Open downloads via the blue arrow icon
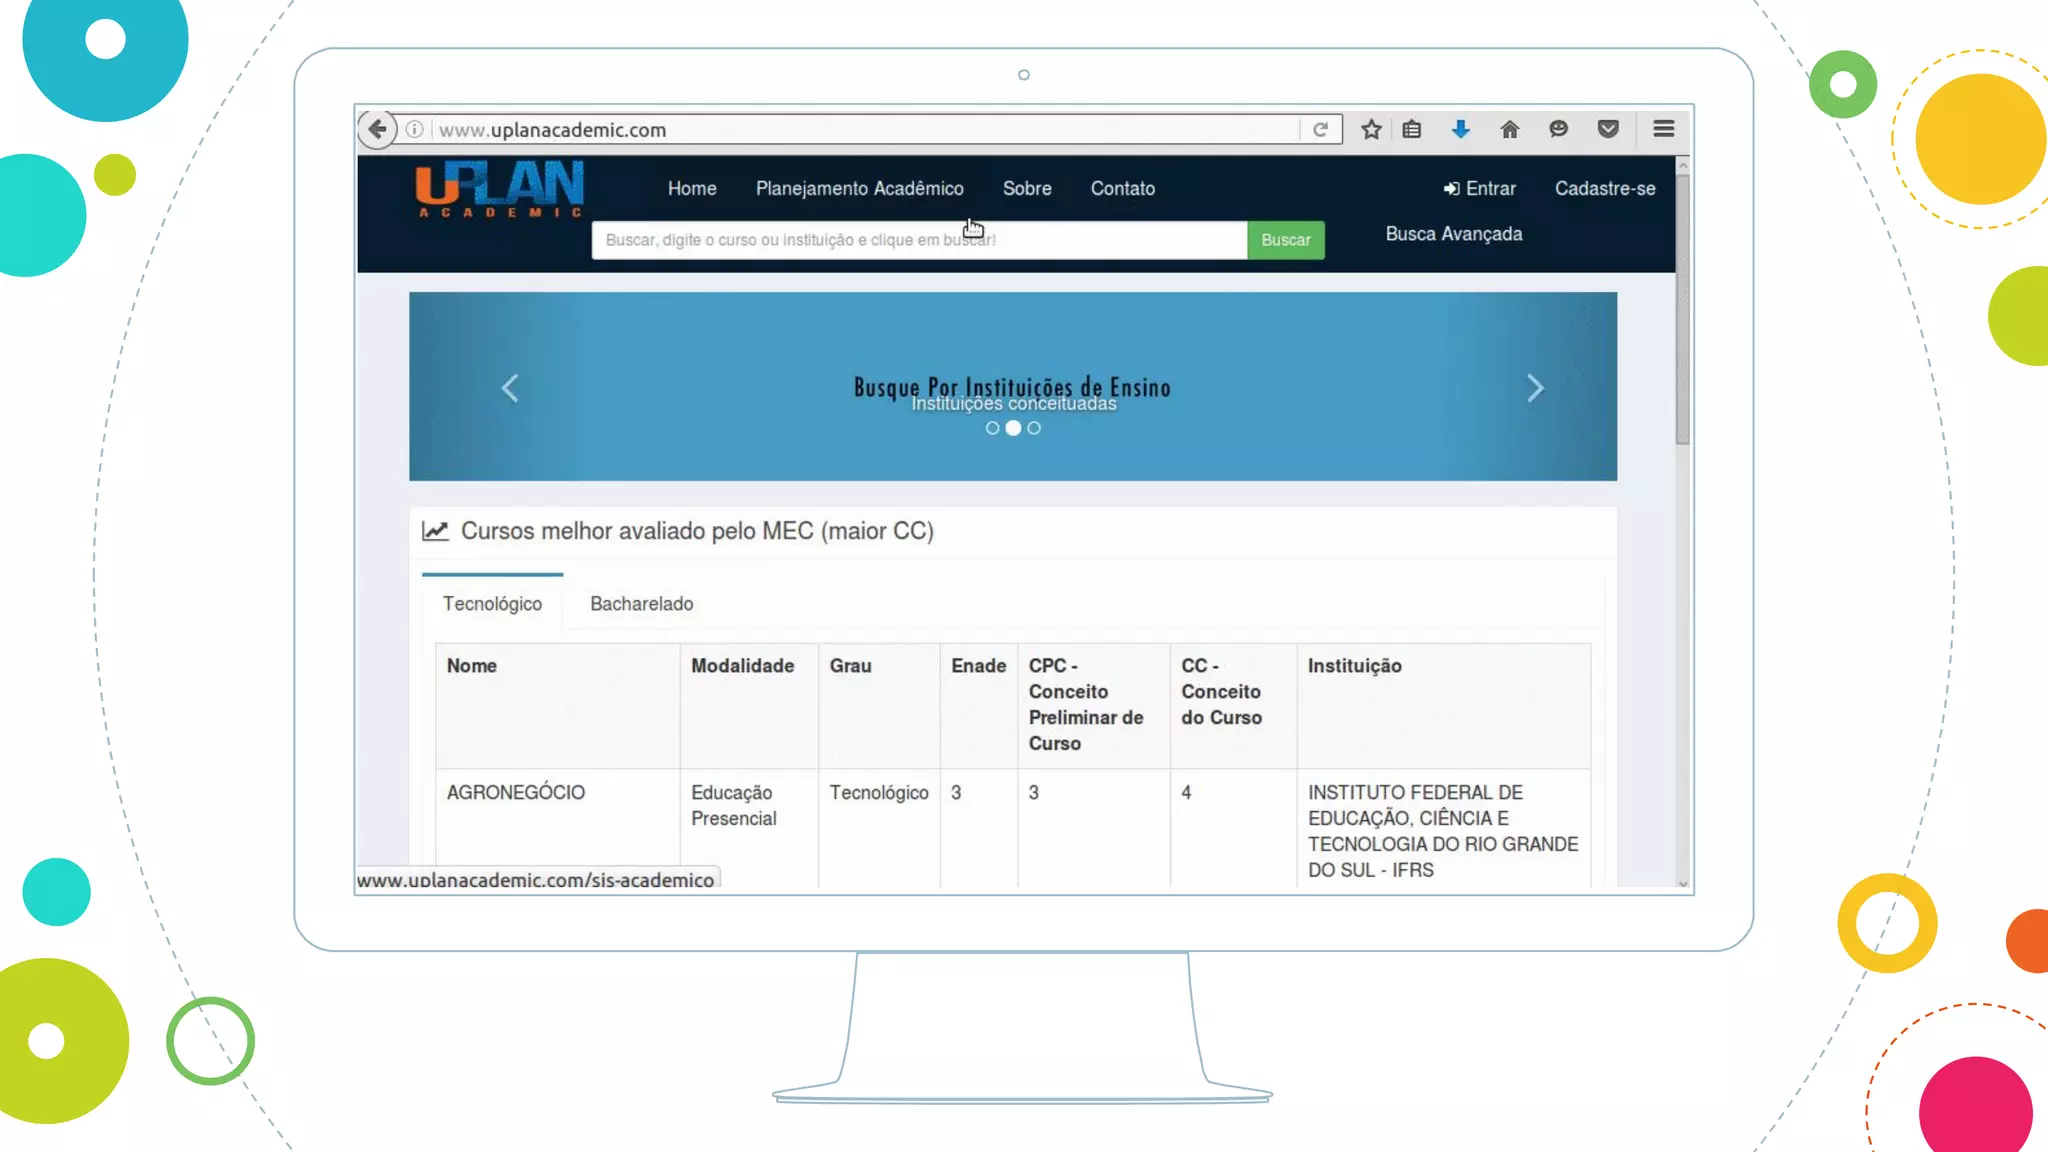Screen dimensions: 2048x1152 (x=1460, y=129)
